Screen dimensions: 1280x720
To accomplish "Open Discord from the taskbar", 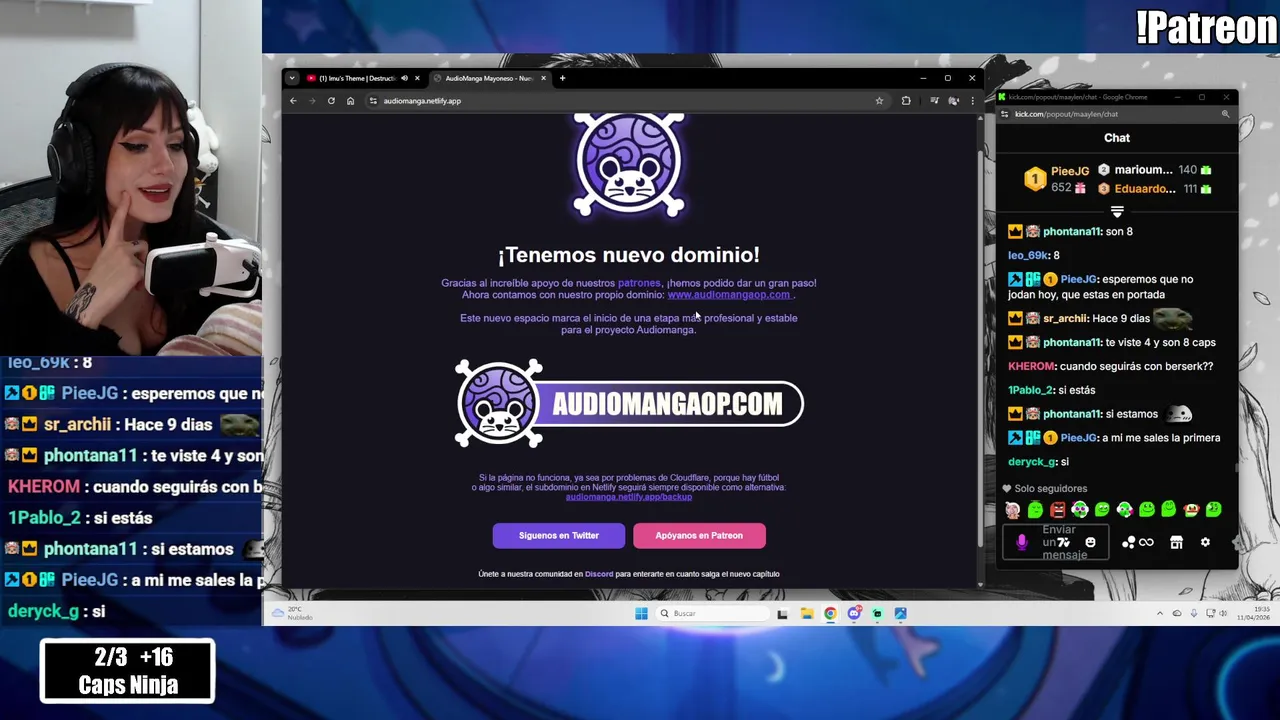I will pyautogui.click(x=854, y=613).
